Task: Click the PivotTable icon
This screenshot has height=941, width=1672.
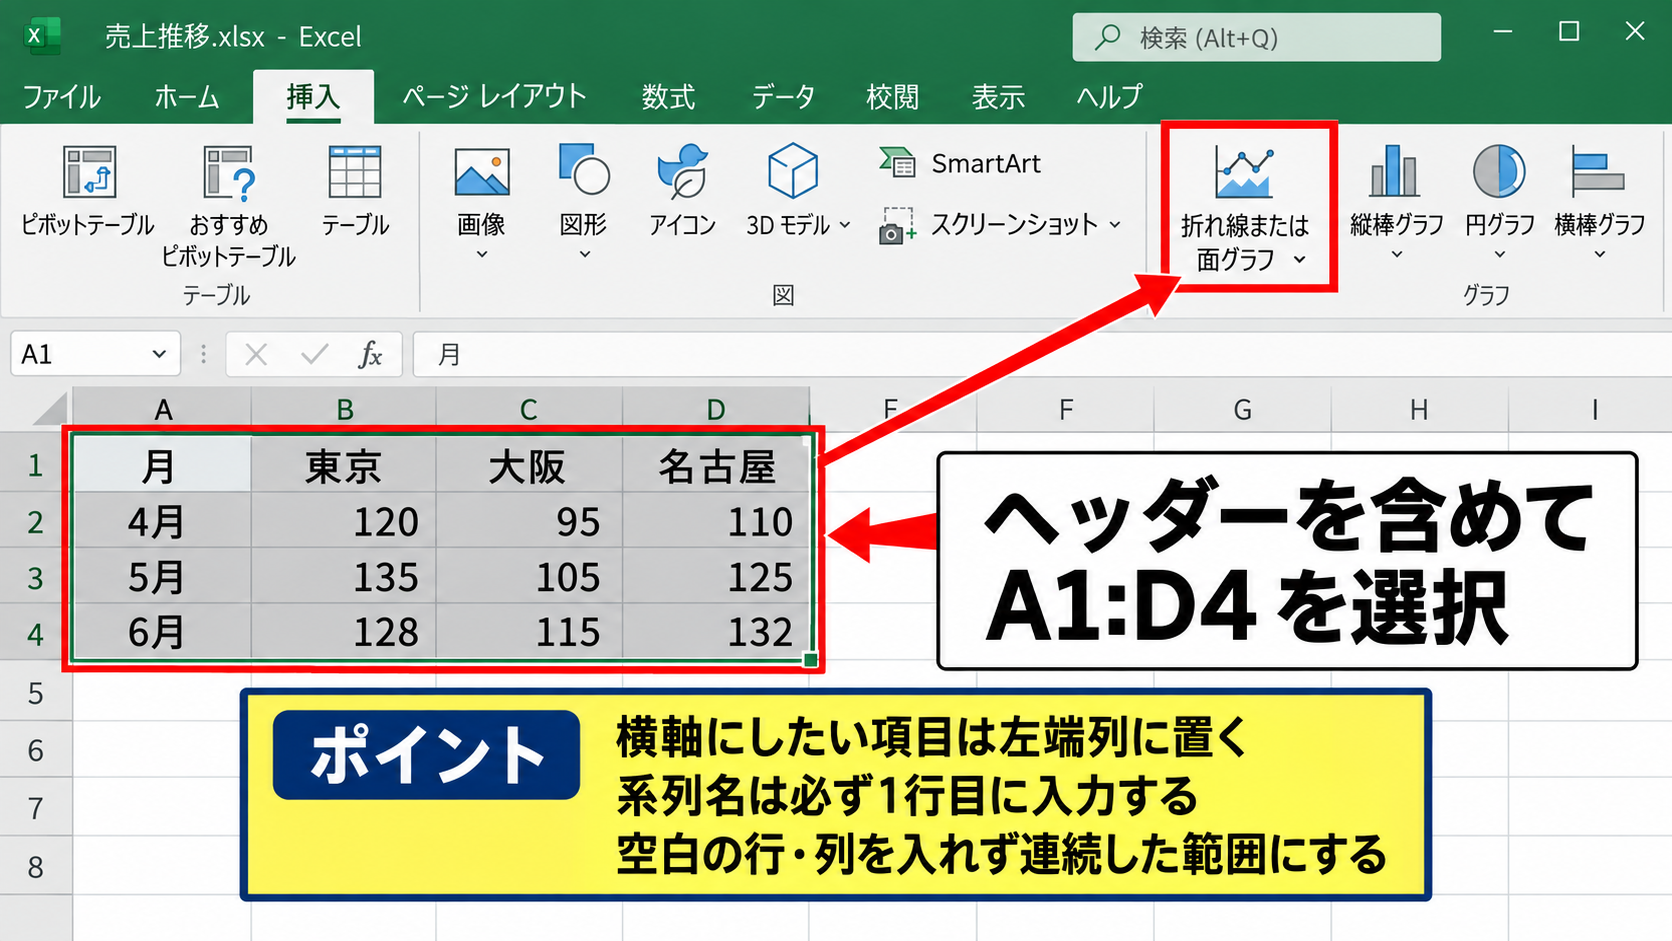Action: click(x=89, y=172)
